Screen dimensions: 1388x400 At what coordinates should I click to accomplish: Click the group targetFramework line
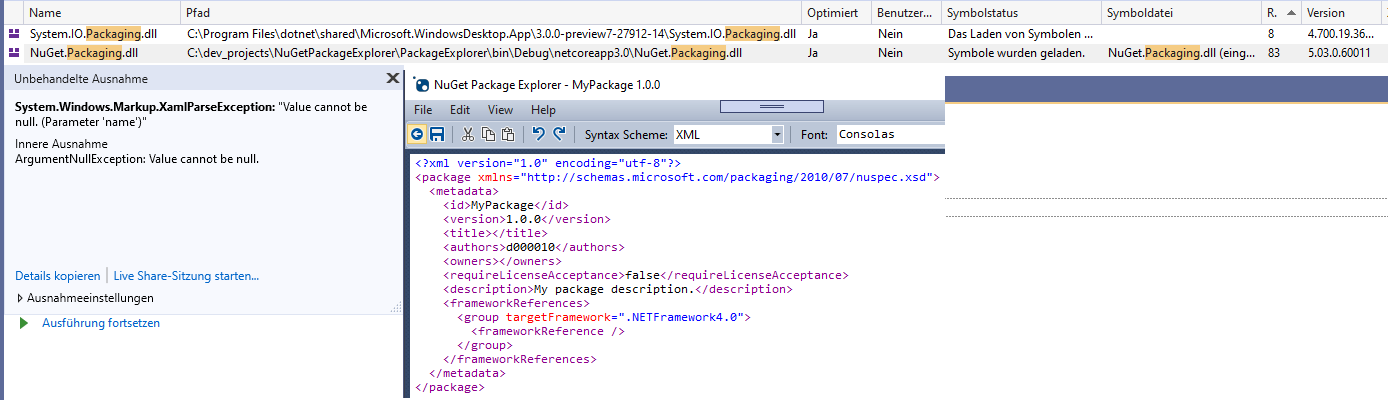[603, 317]
